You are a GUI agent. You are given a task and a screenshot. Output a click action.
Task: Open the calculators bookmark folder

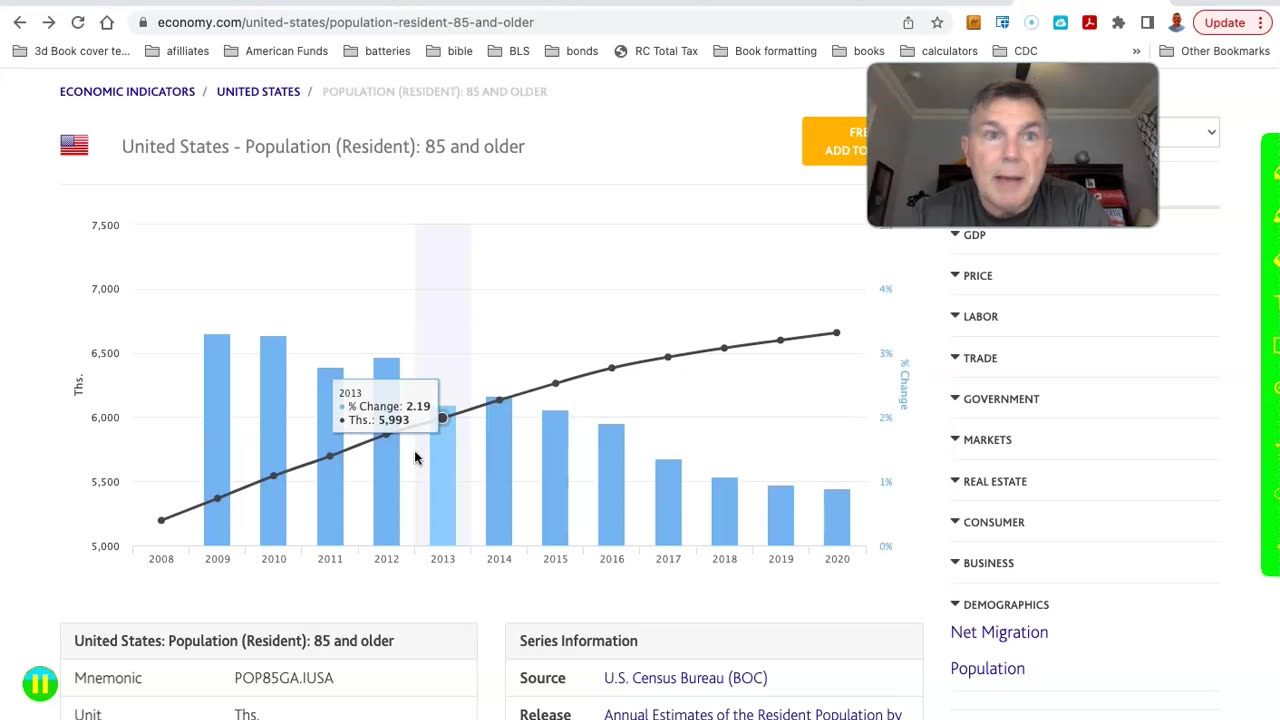[938, 51]
